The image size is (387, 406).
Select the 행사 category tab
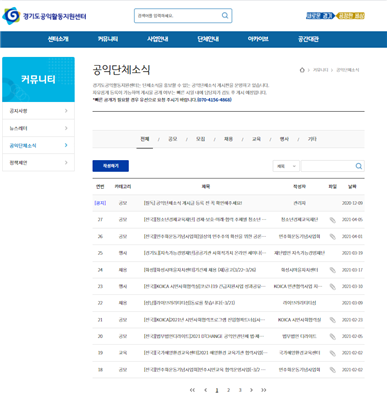pyautogui.click(x=284, y=139)
